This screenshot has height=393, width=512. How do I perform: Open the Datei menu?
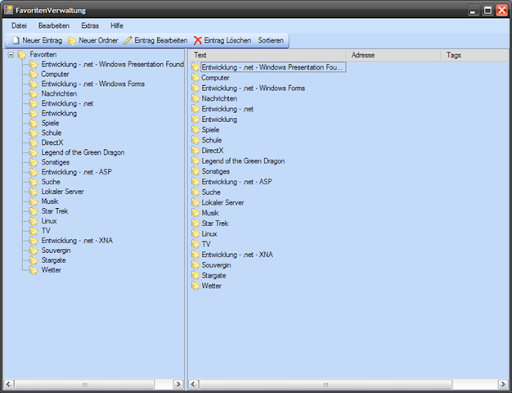19,26
